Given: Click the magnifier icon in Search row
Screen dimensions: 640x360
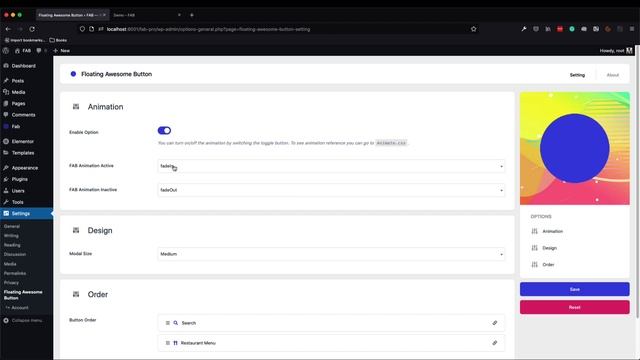Looking at the screenshot, I should tap(176, 323).
